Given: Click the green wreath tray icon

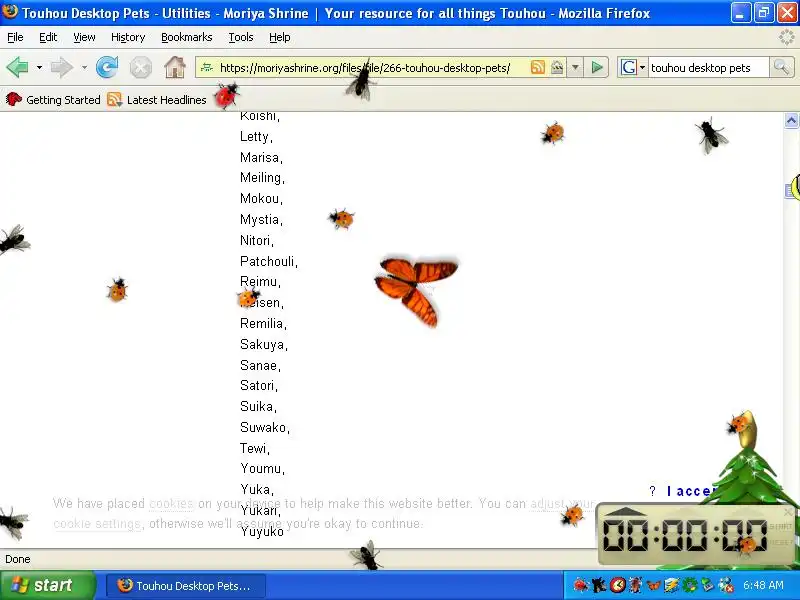Looking at the screenshot, I should [690, 585].
